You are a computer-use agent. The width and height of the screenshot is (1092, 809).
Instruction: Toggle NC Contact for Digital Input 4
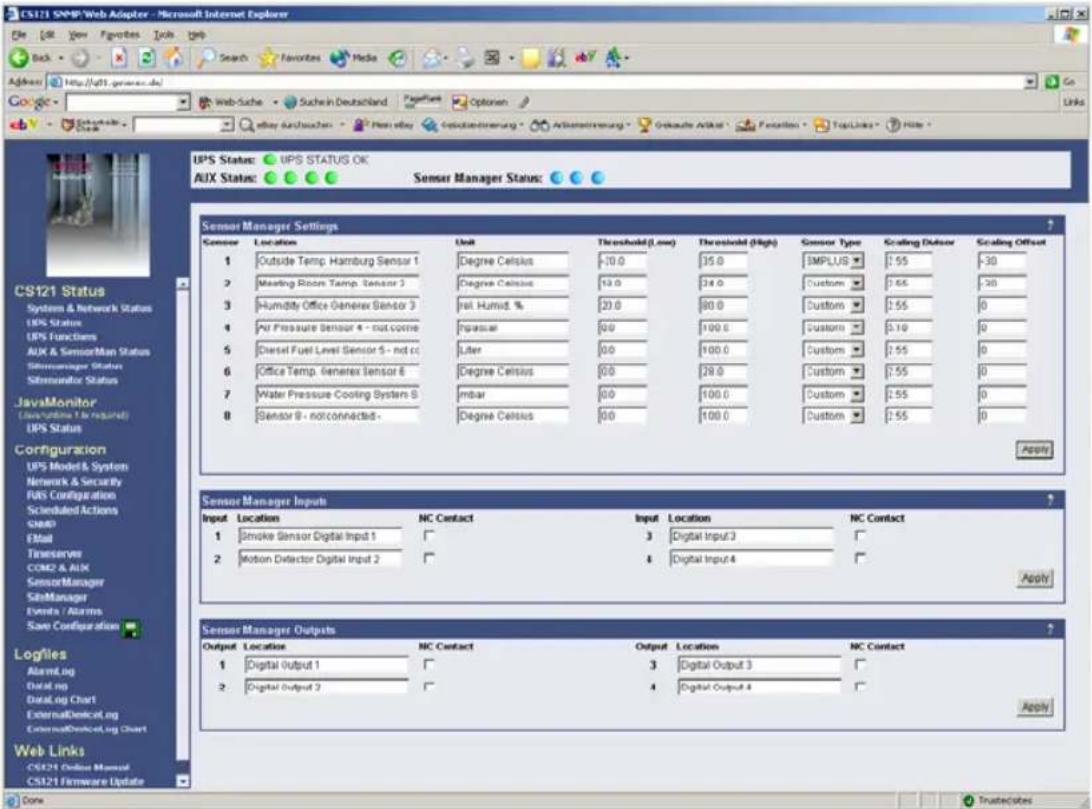coord(860,558)
